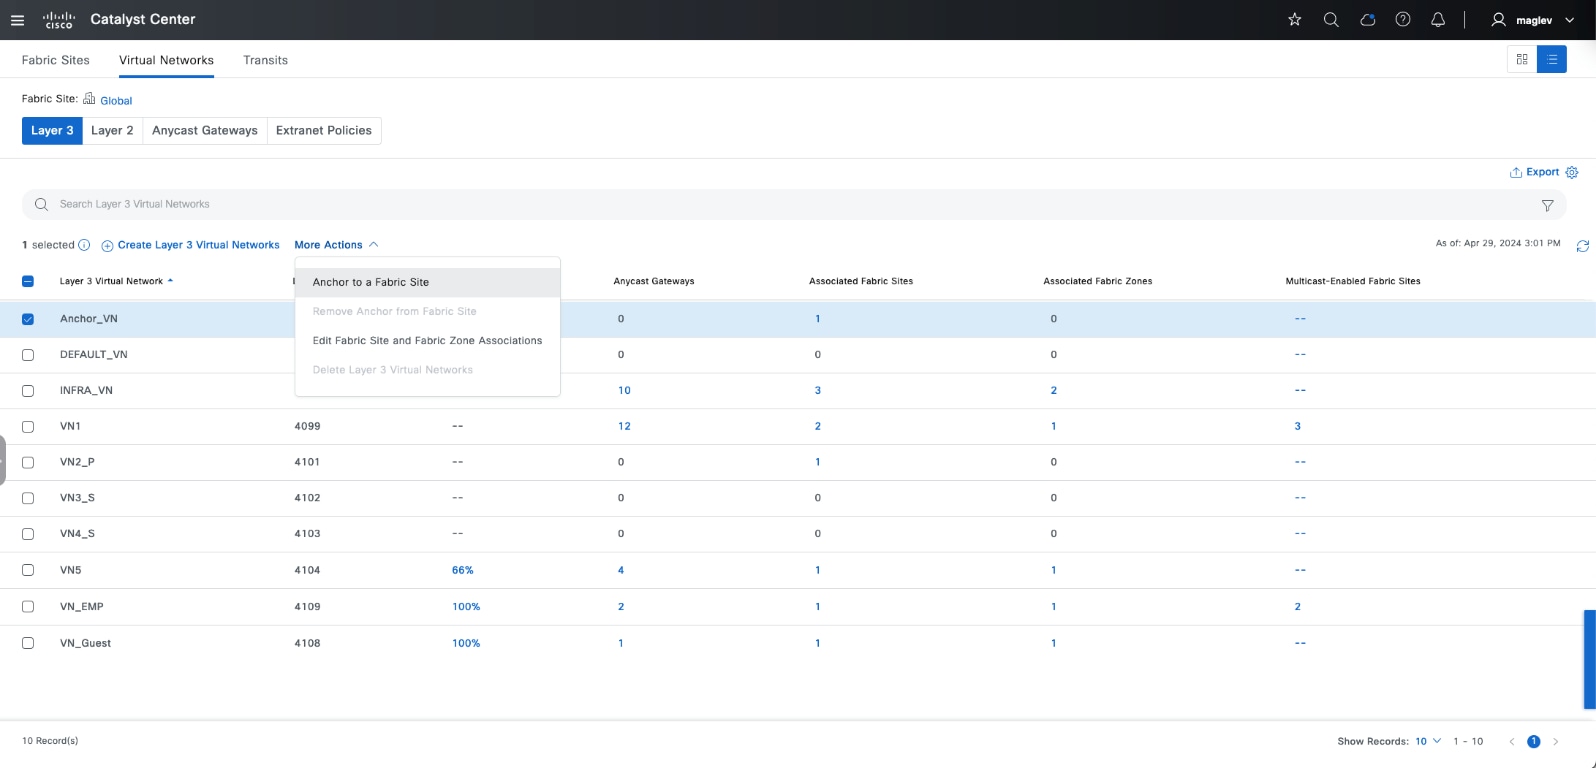
Task: Click the cloud status icon
Action: click(x=1367, y=20)
